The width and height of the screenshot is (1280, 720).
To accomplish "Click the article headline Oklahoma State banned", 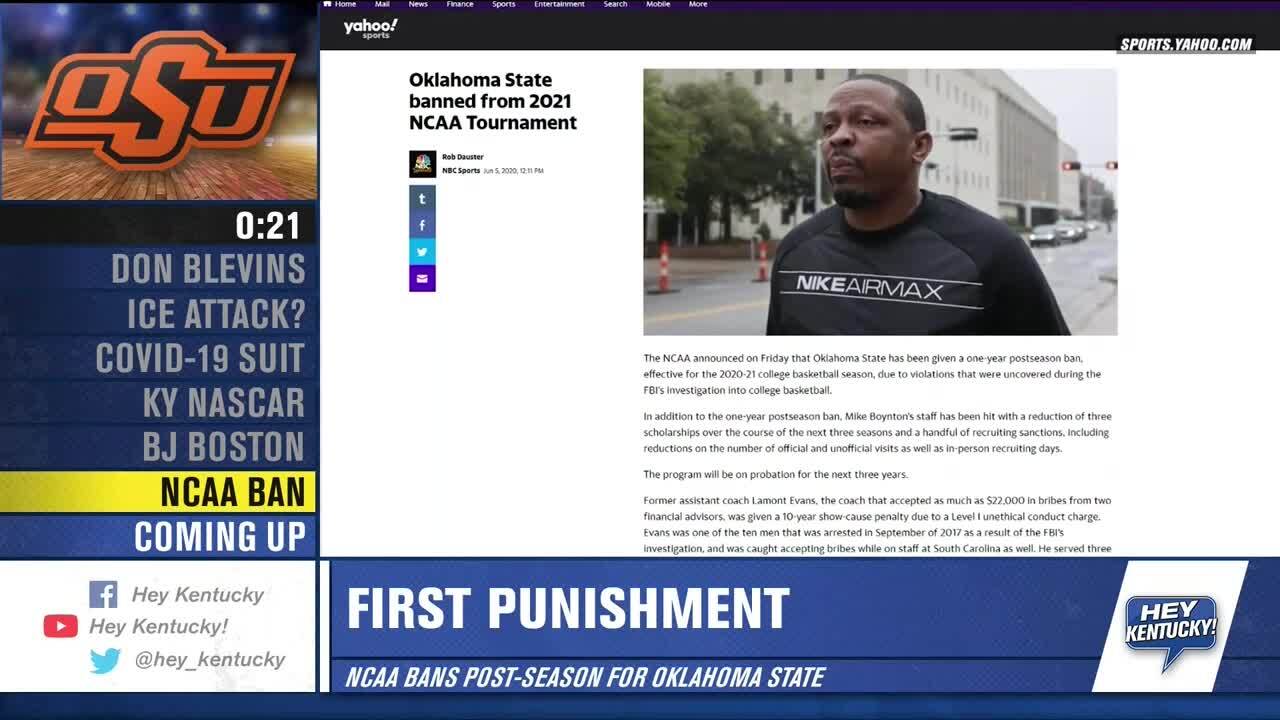I will (x=493, y=101).
